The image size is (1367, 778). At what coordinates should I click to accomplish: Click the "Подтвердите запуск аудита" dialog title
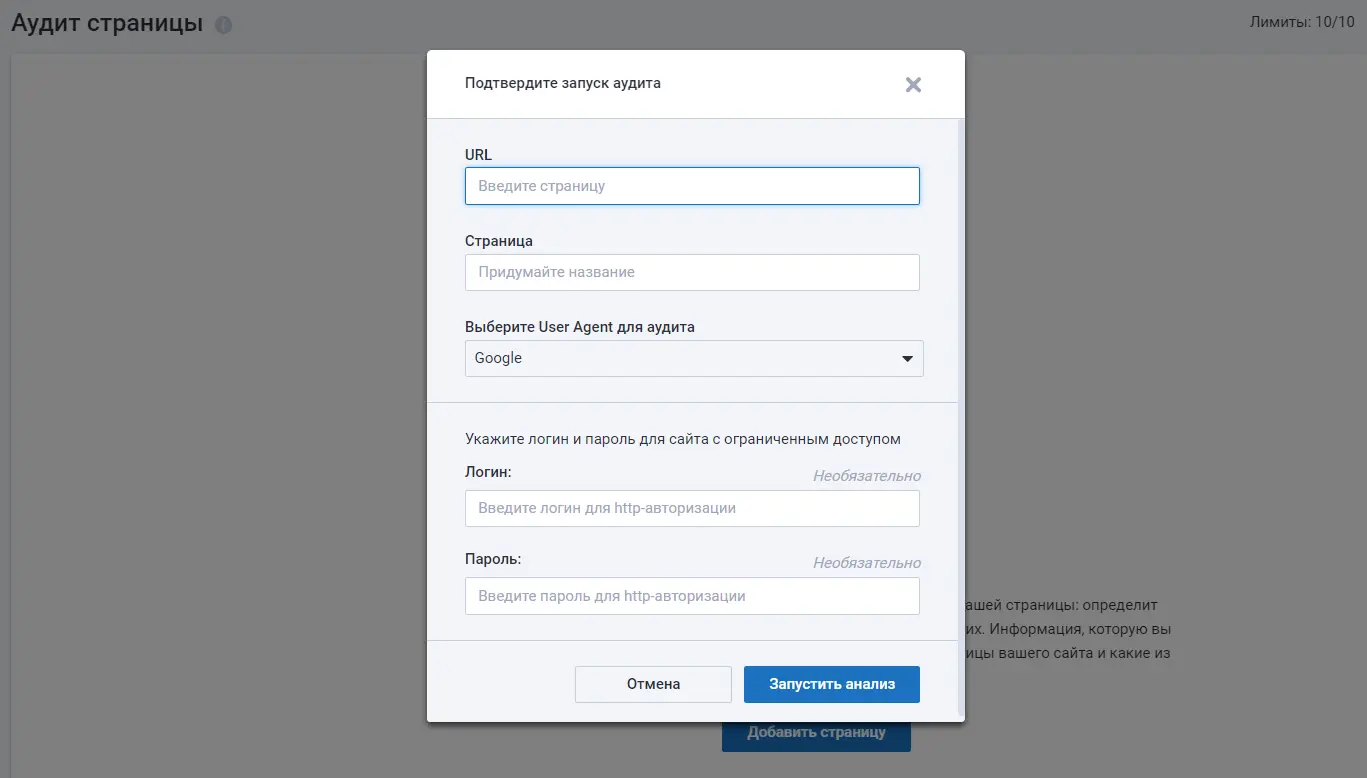[x=562, y=83]
